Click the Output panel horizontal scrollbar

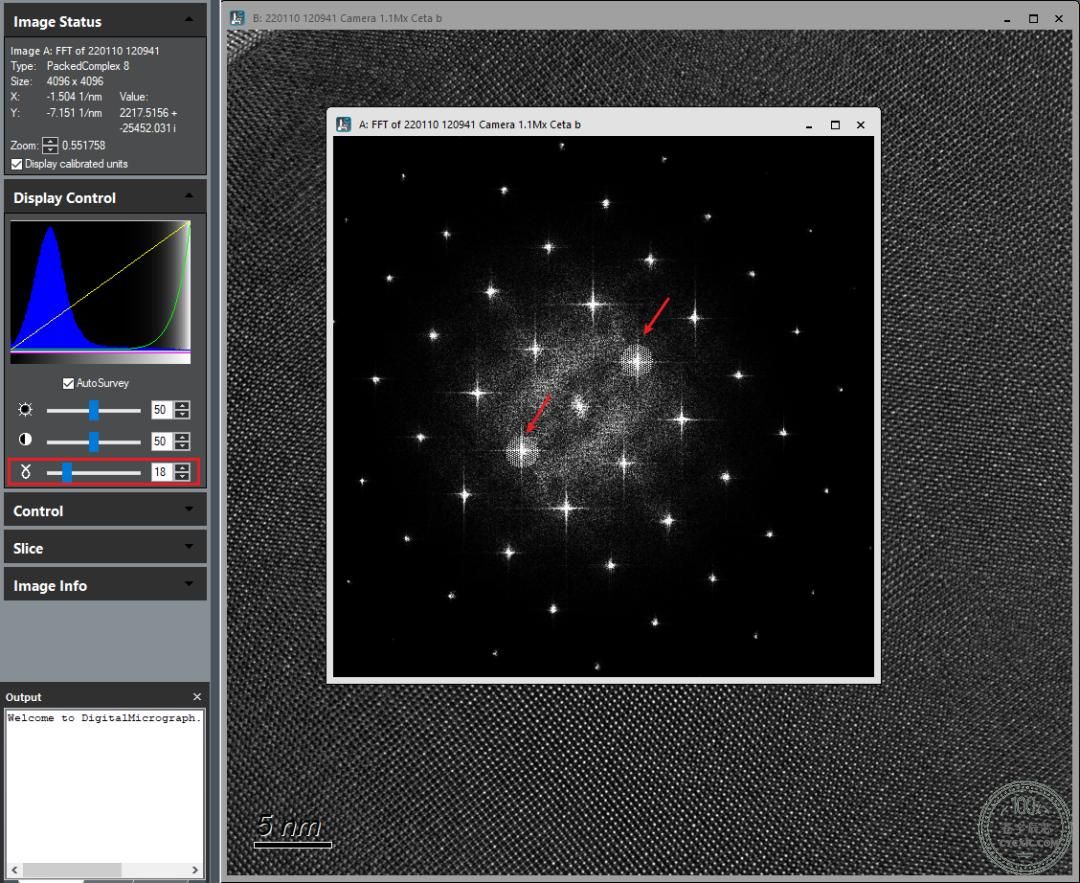click(104, 870)
